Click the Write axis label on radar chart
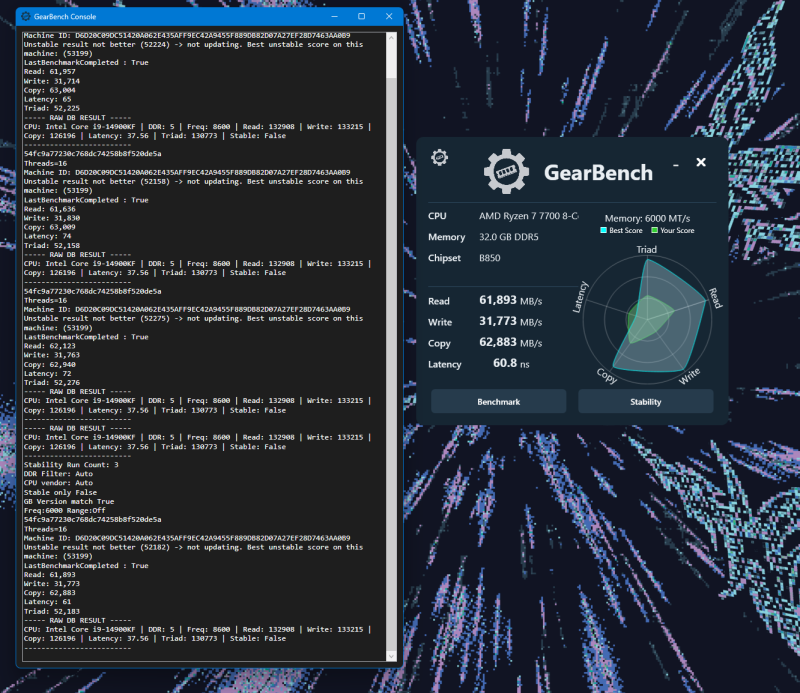This screenshot has width=800, height=693. coord(689,376)
